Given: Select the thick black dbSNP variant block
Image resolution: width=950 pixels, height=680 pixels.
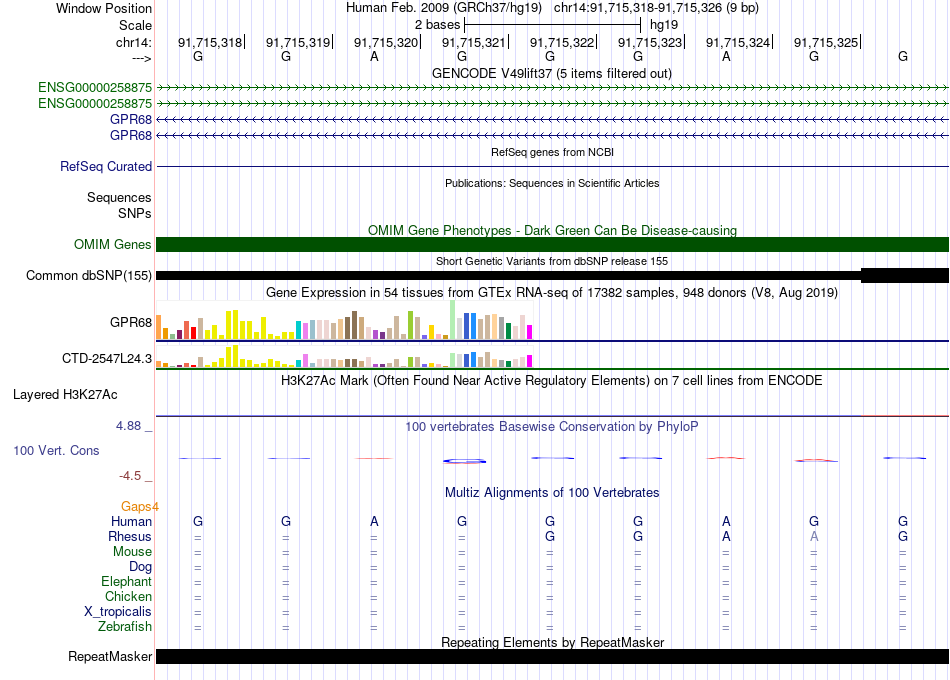Looking at the screenshot, I should pyautogui.click(x=905, y=275).
